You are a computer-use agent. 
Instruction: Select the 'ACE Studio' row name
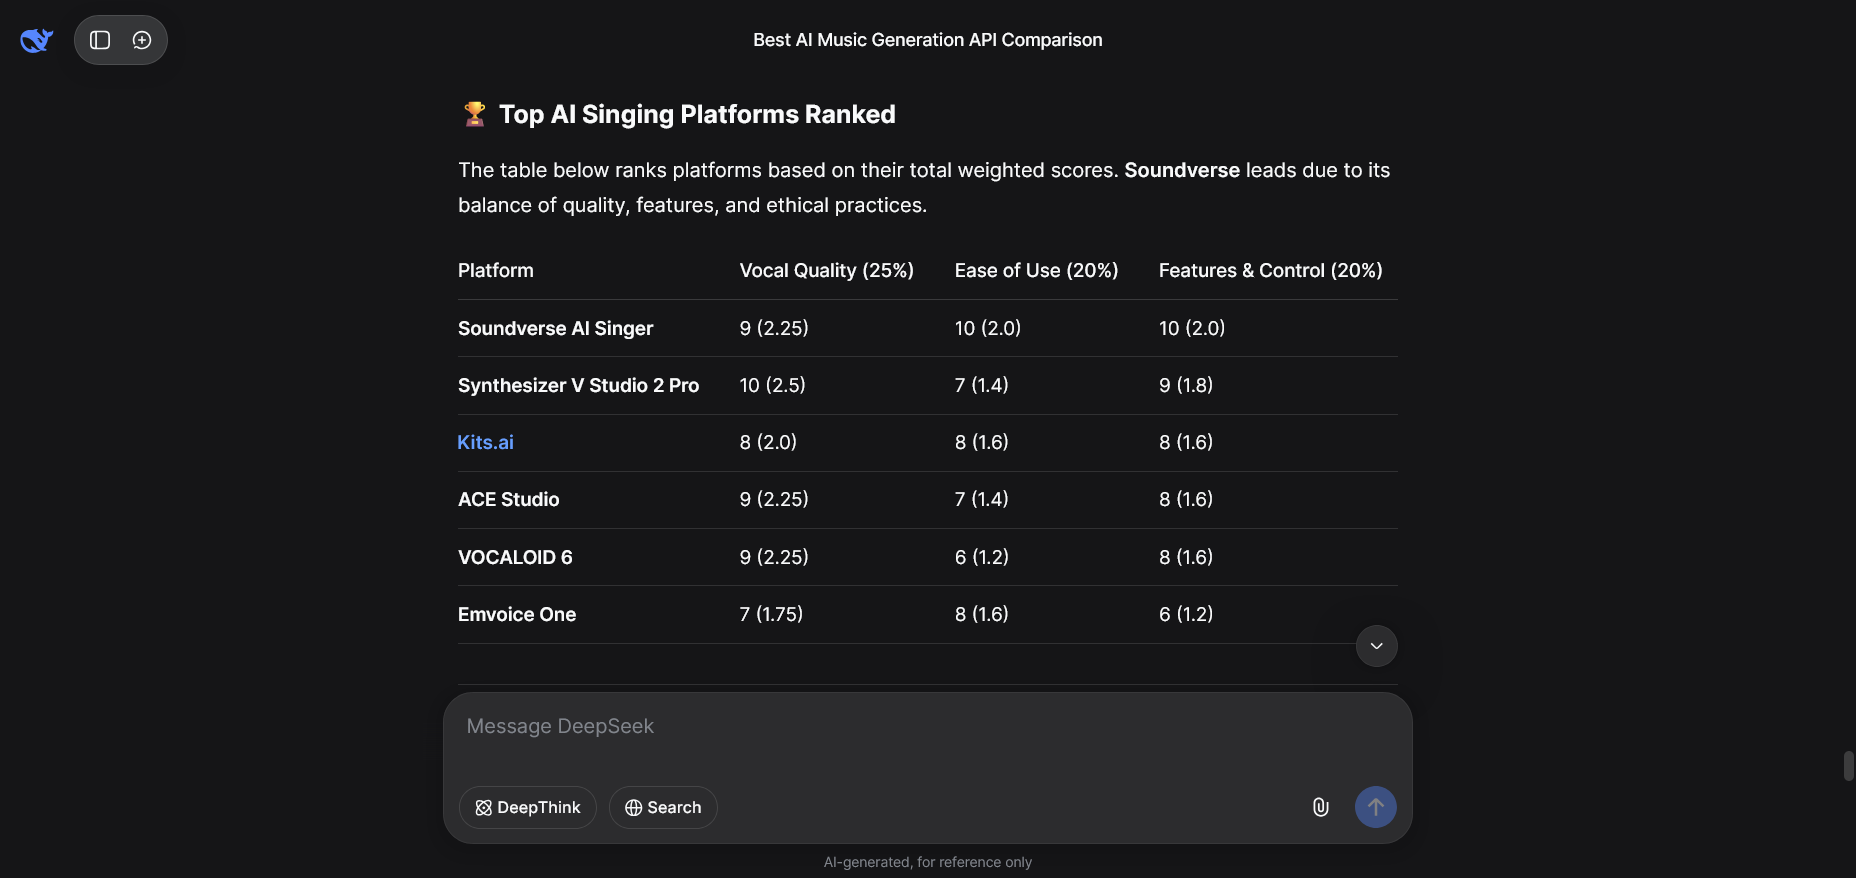pyautogui.click(x=509, y=499)
